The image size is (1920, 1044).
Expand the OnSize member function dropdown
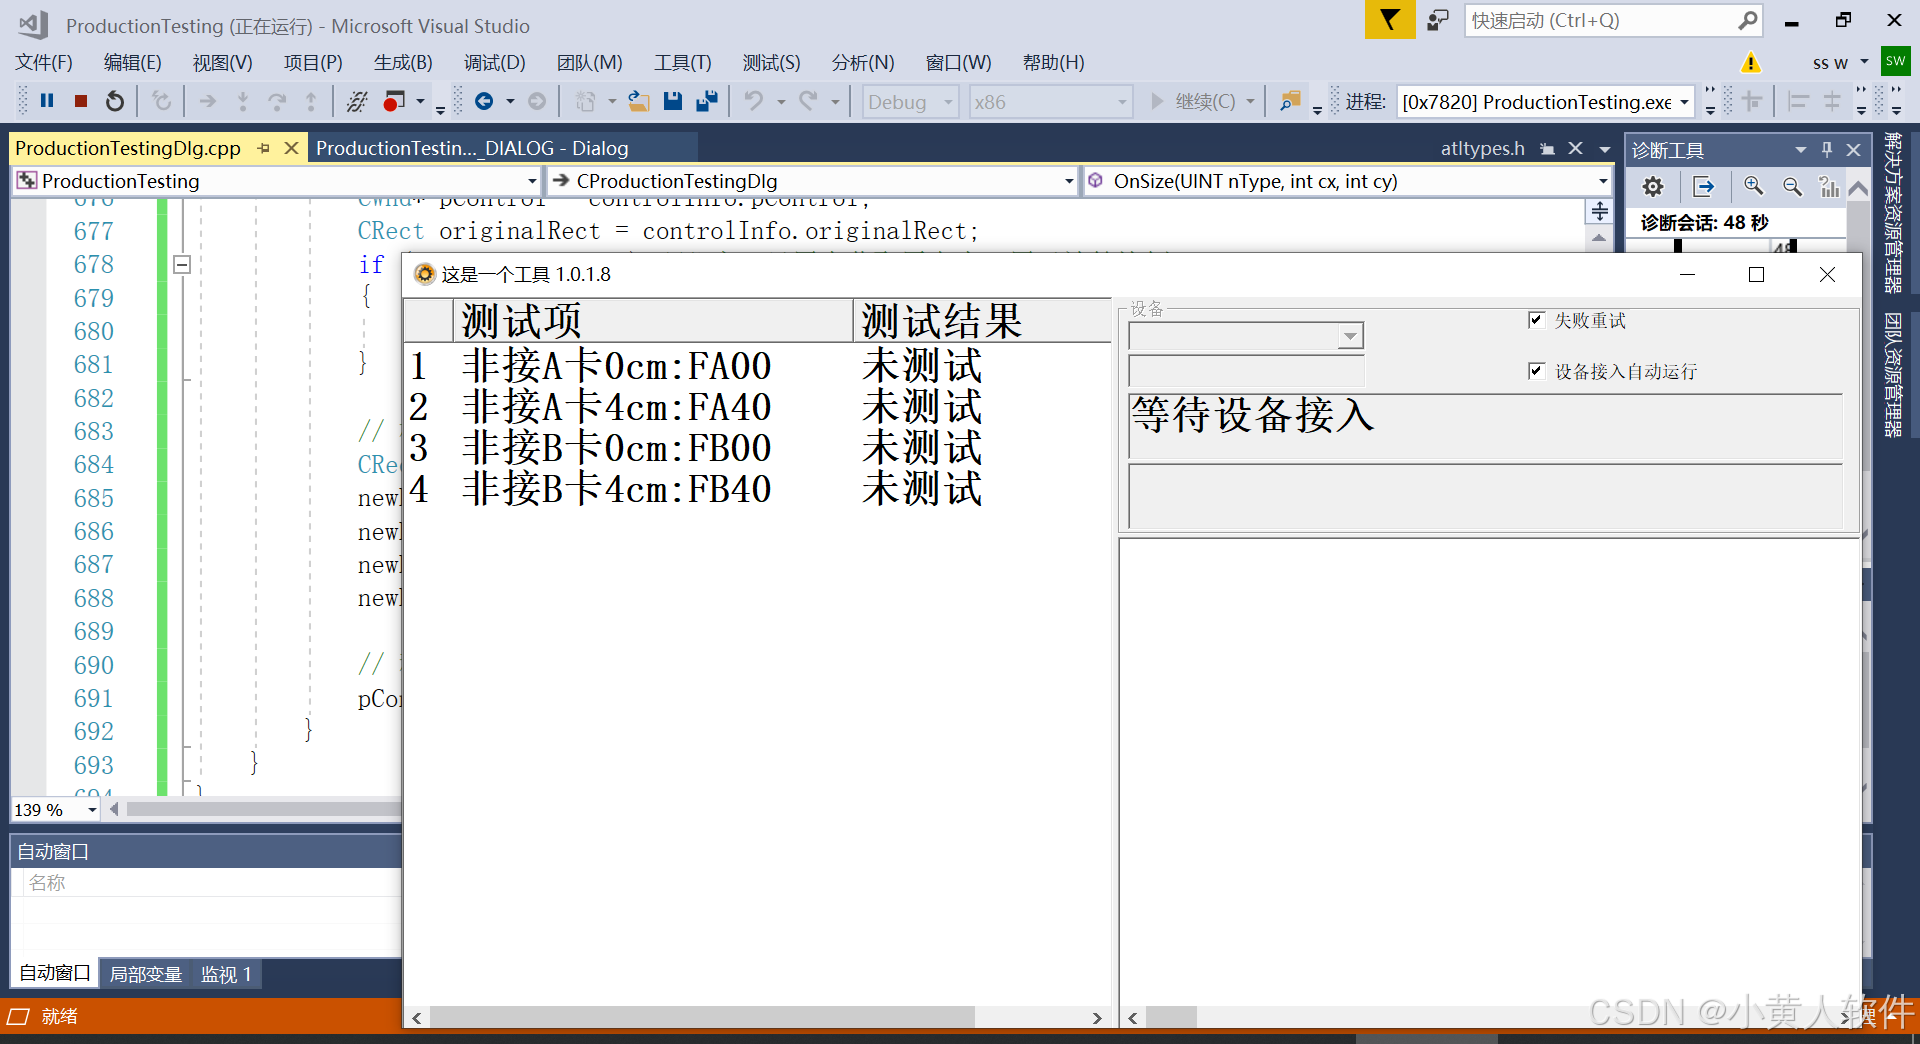pyautogui.click(x=1603, y=181)
